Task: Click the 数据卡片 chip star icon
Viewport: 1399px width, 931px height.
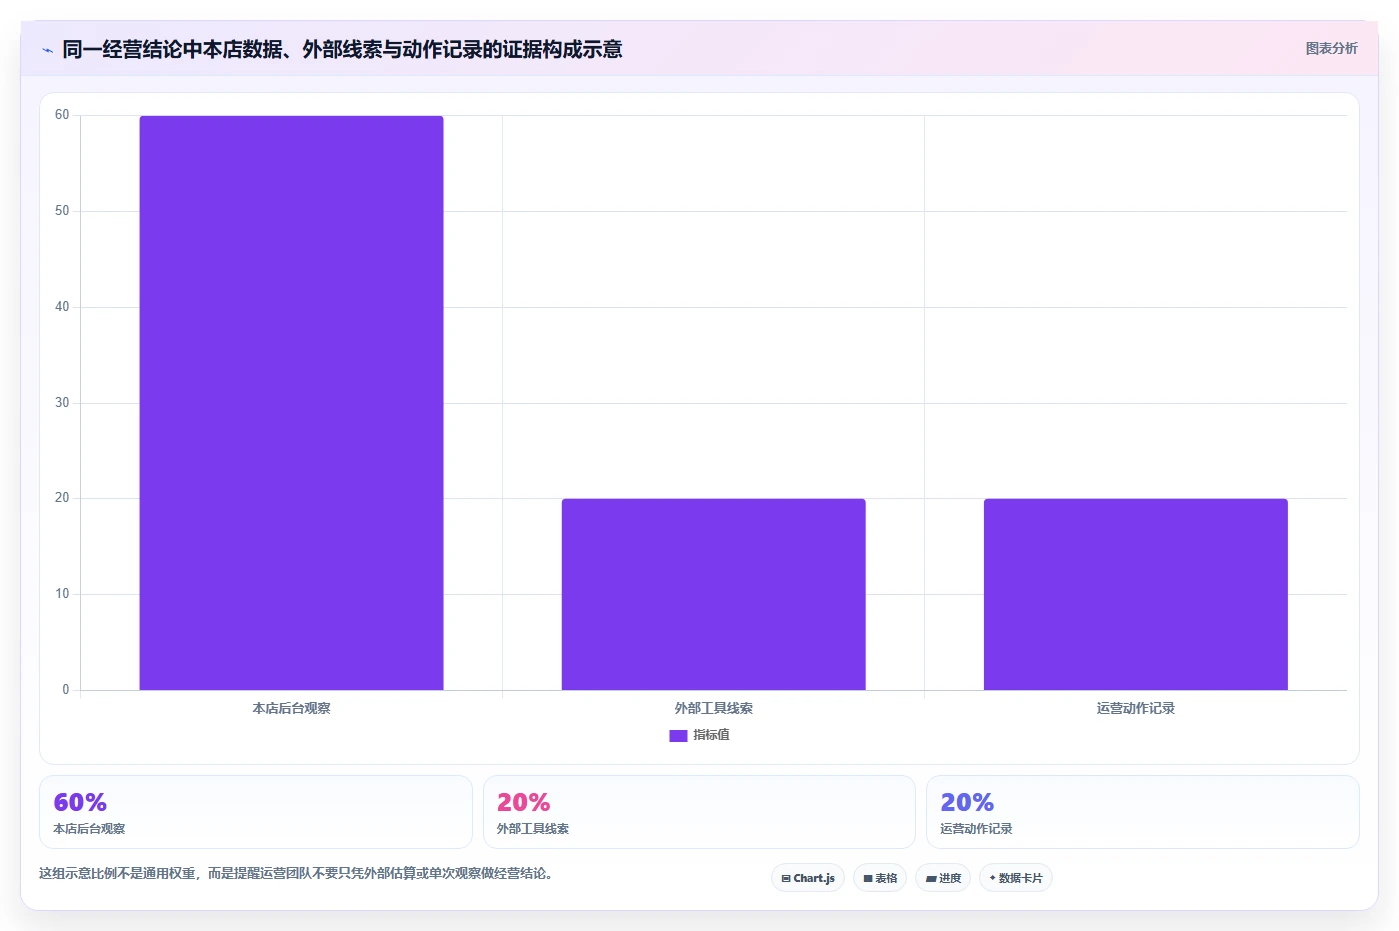Action: (992, 878)
